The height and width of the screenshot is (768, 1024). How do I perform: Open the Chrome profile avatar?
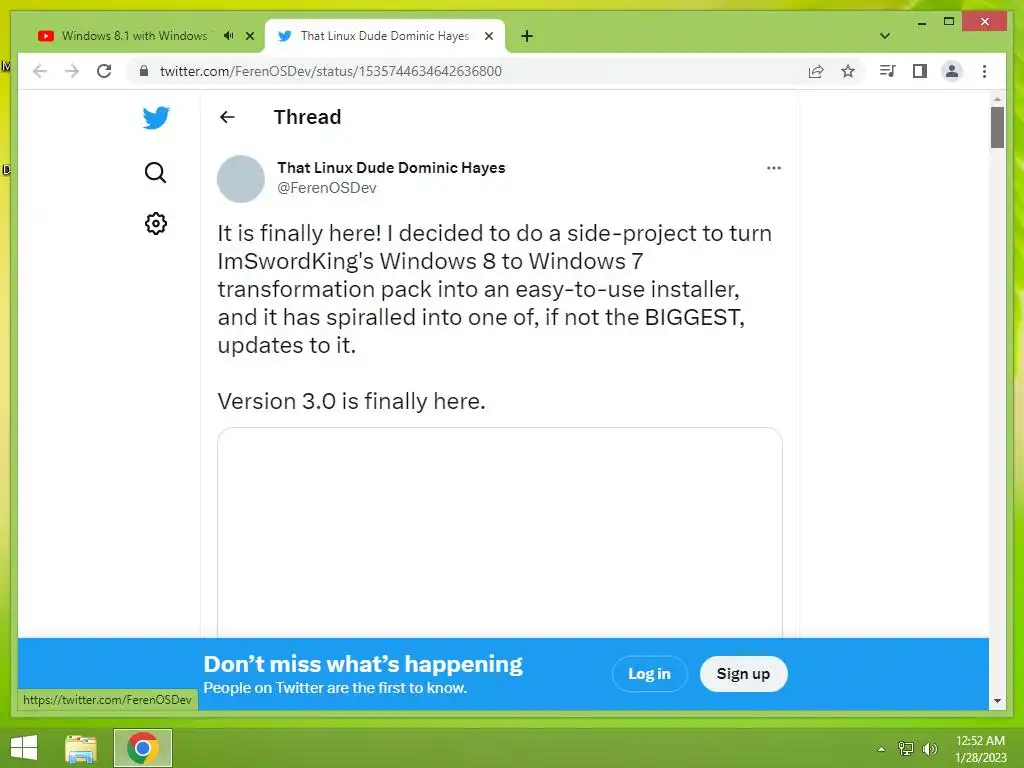(952, 71)
